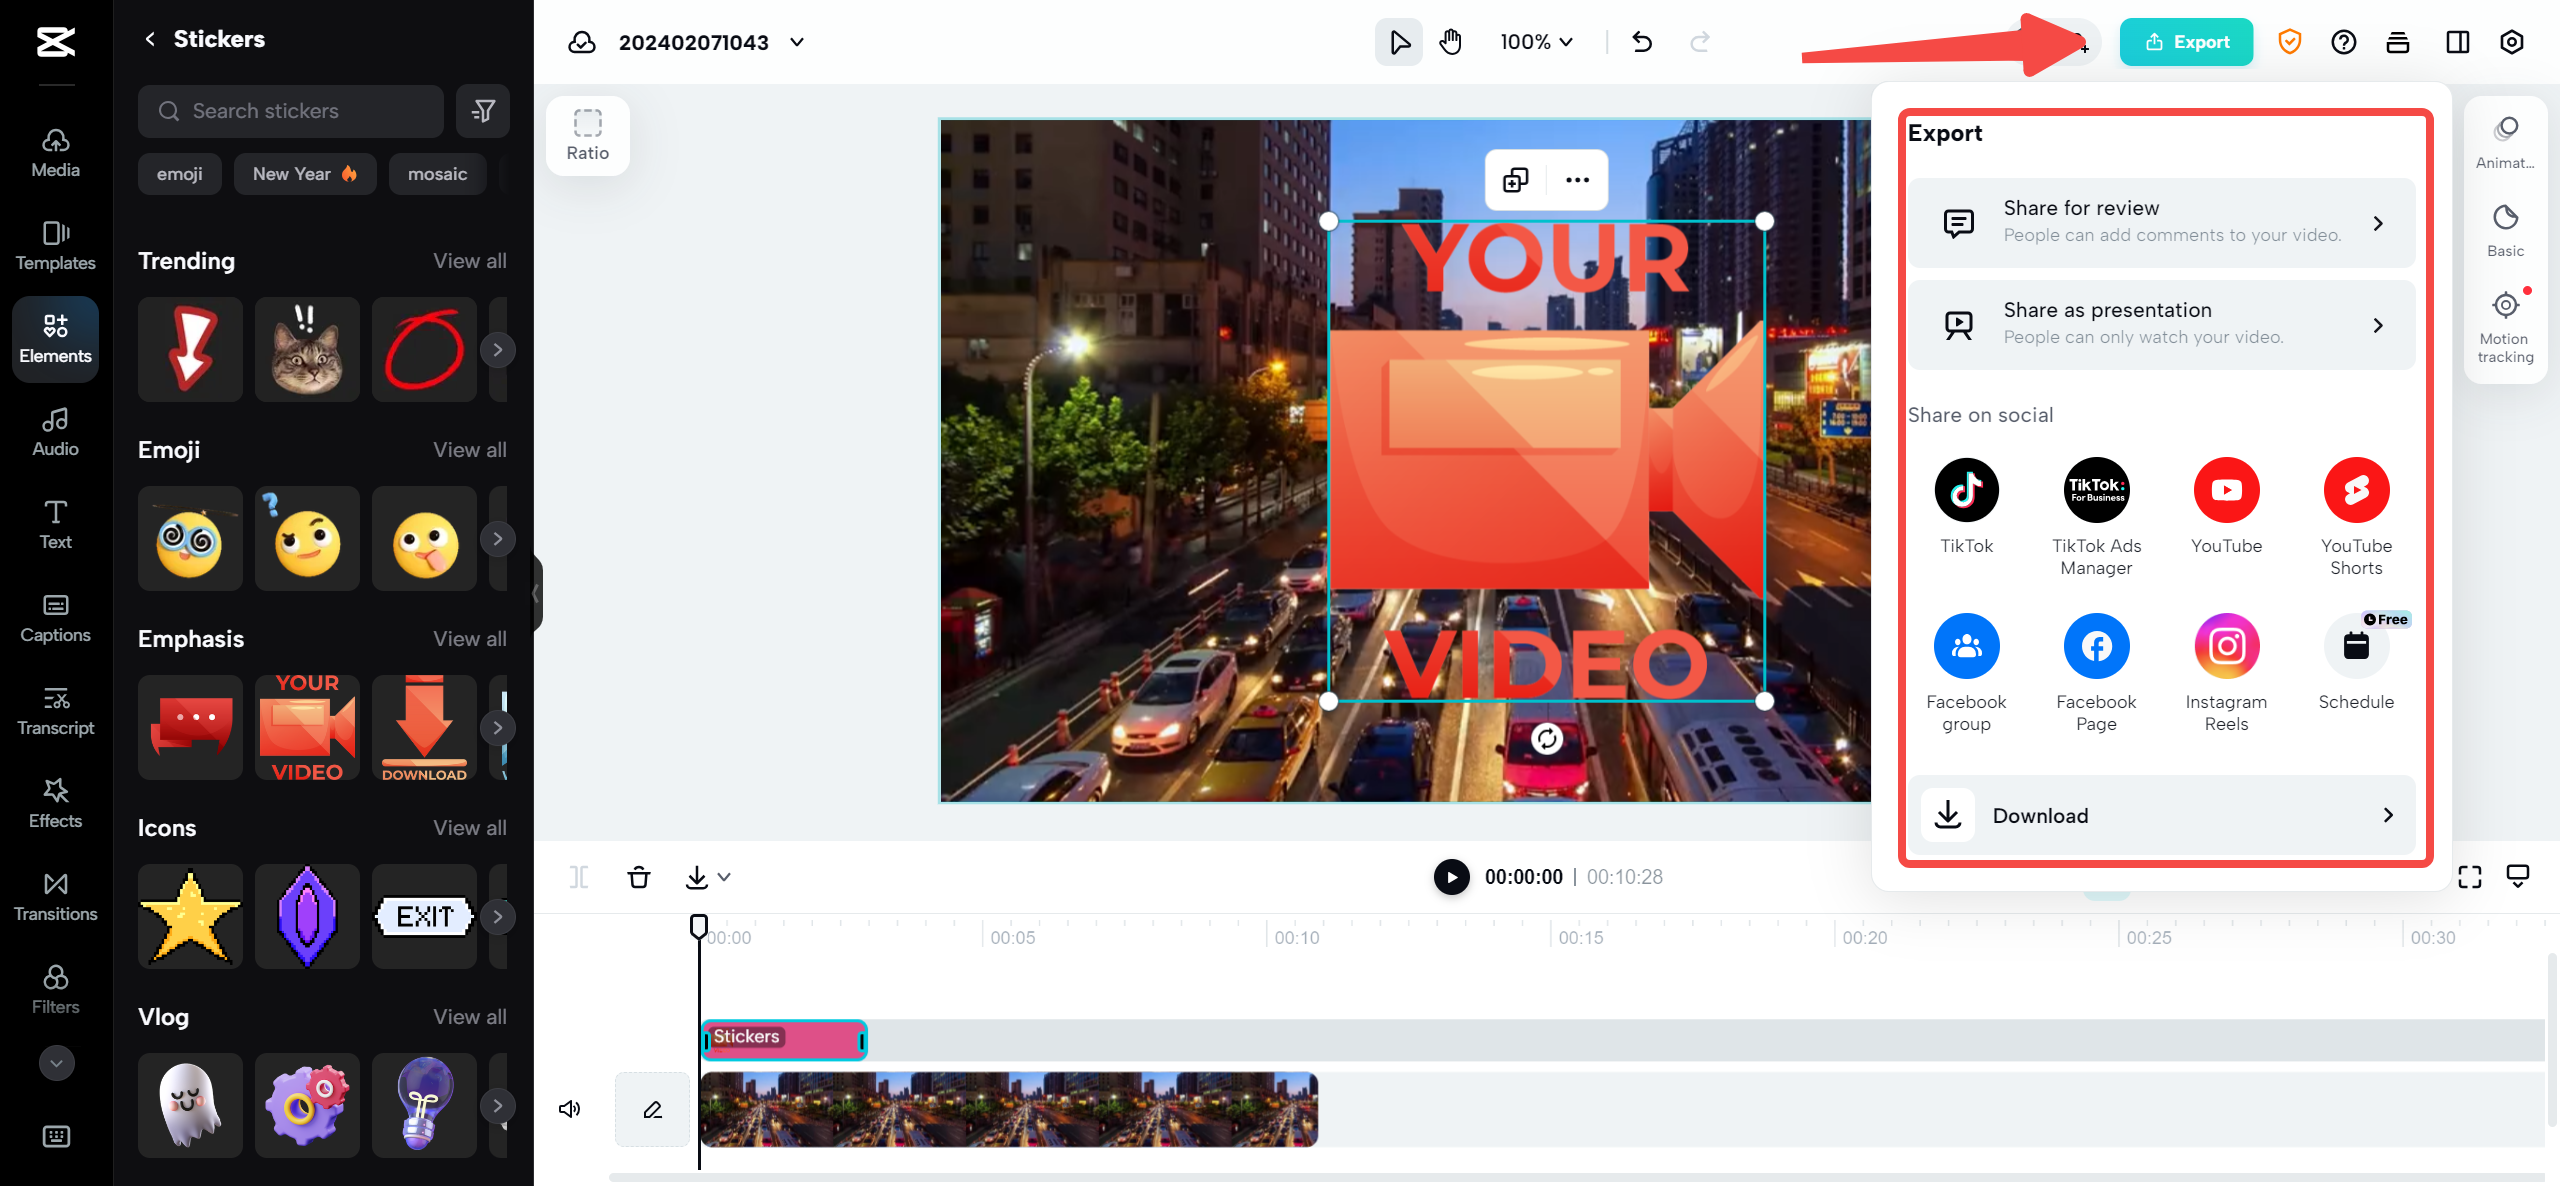Screen dimensions: 2560x1186
Task: Play the video in the timeline
Action: pyautogui.click(x=1450, y=877)
